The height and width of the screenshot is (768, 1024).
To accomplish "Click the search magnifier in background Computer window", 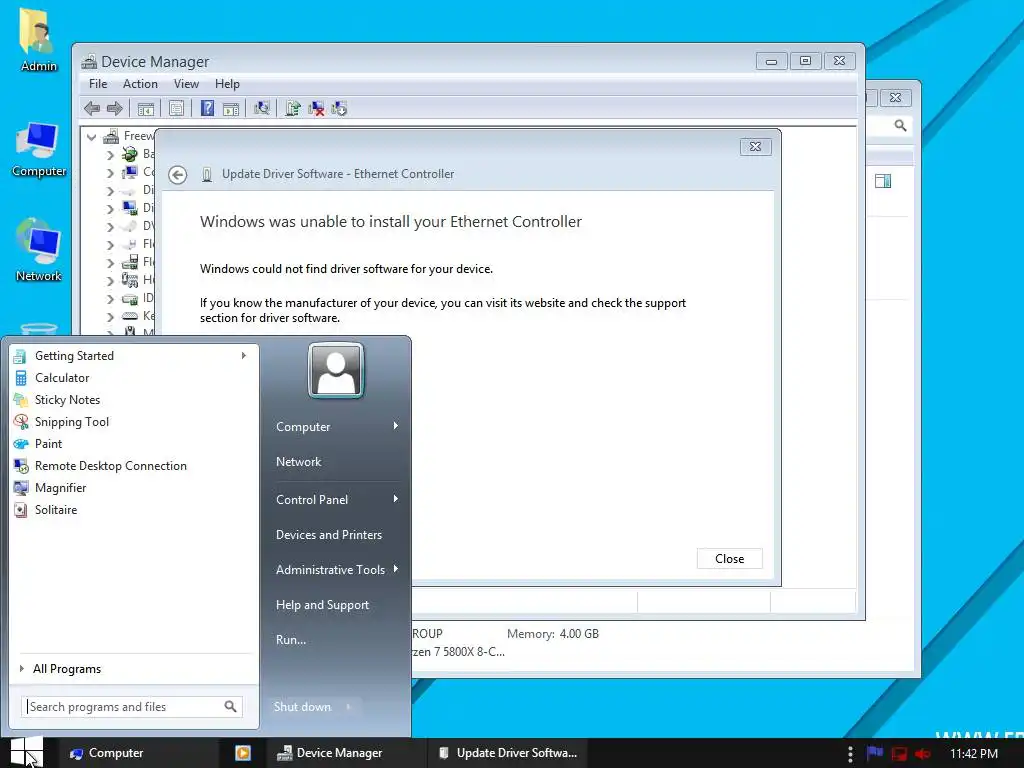I will [x=901, y=125].
